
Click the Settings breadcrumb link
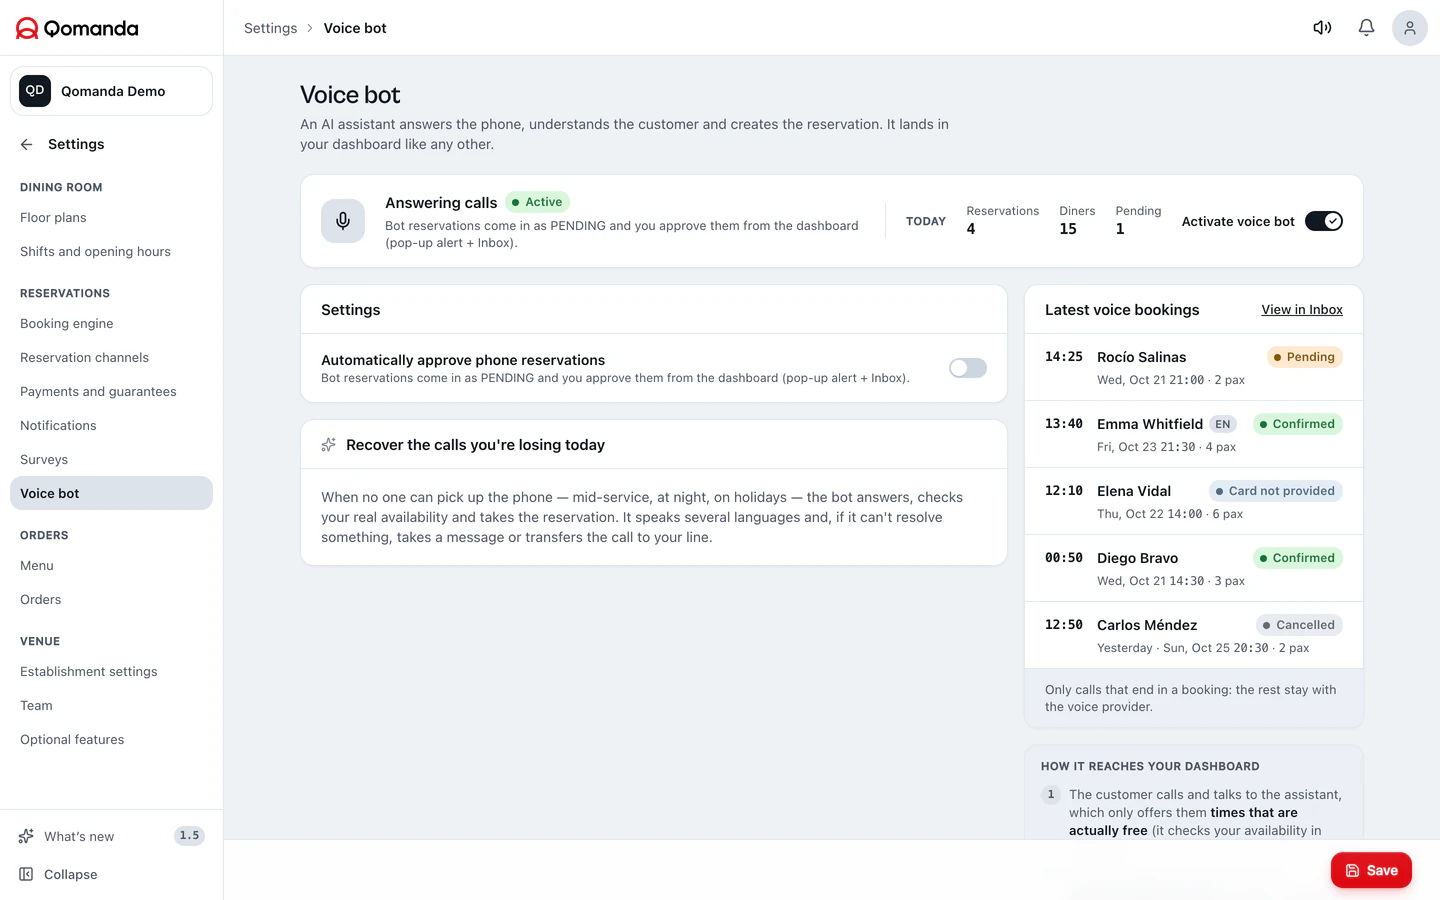[x=270, y=28]
